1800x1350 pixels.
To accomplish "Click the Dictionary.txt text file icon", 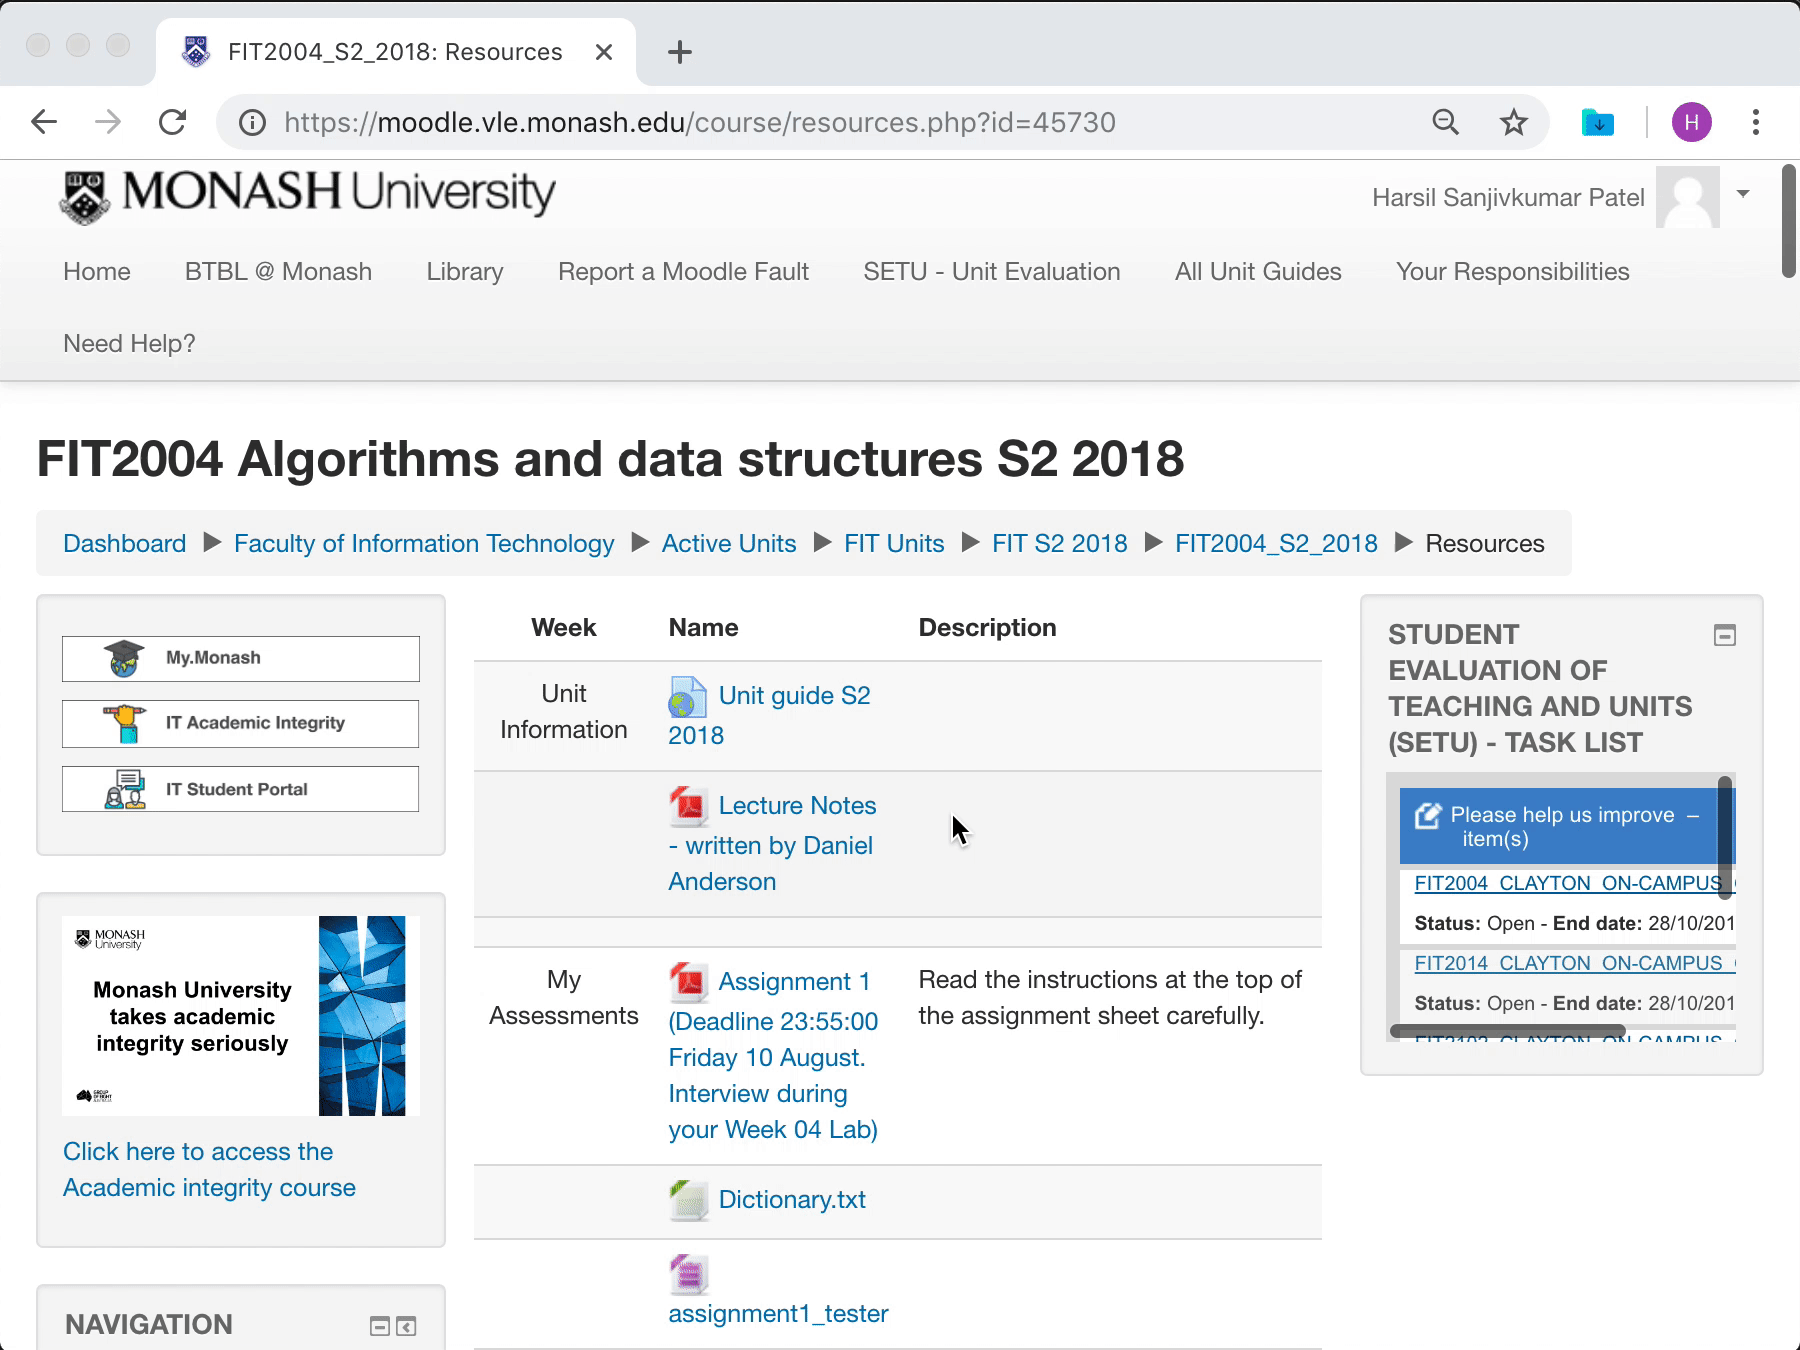I will pyautogui.click(x=688, y=1200).
